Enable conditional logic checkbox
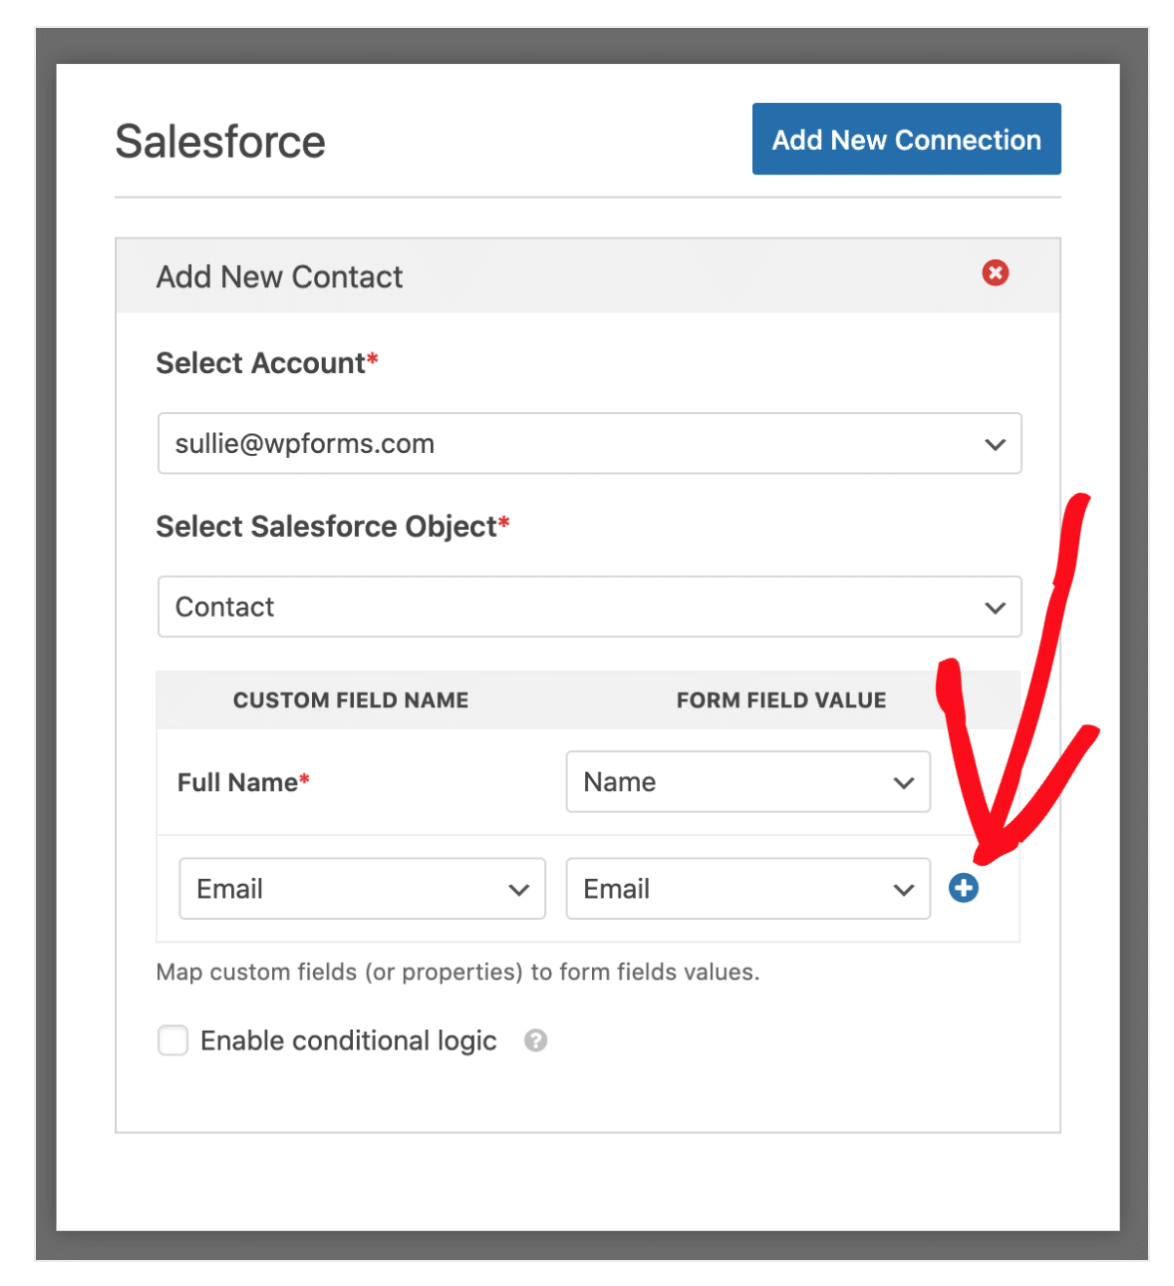The width and height of the screenshot is (1174, 1286). click(173, 1040)
